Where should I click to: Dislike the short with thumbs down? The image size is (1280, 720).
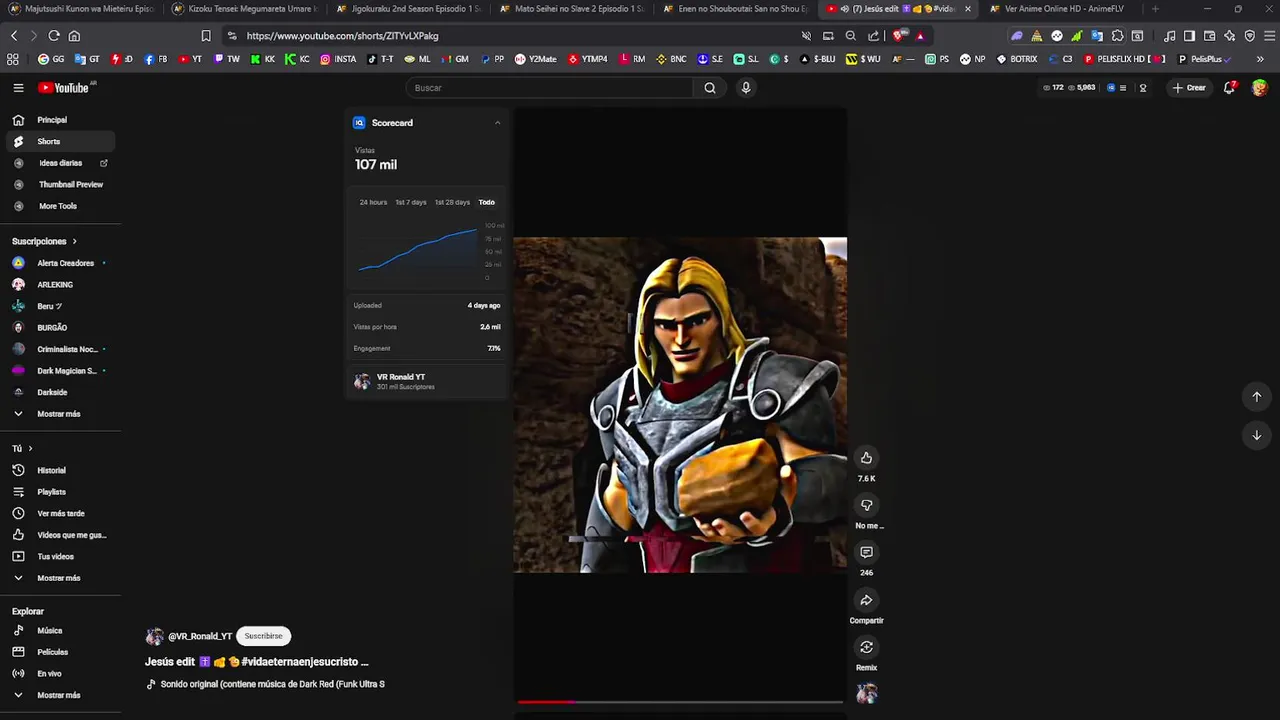pyautogui.click(x=866, y=505)
